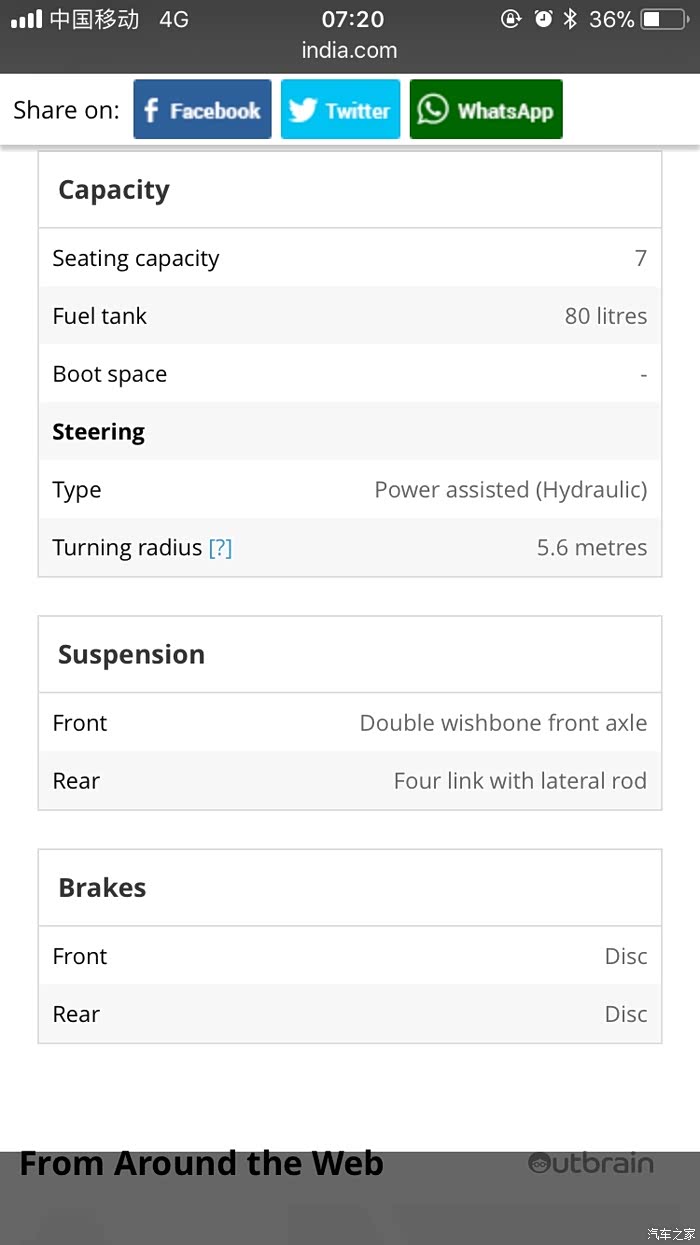Tap the cellular signal bars icon
Viewport: 700px width, 1245px height.
(x=27, y=19)
